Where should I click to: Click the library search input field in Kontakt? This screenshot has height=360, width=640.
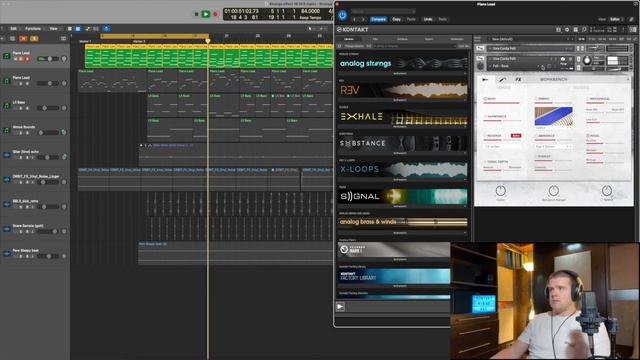[x=414, y=46]
